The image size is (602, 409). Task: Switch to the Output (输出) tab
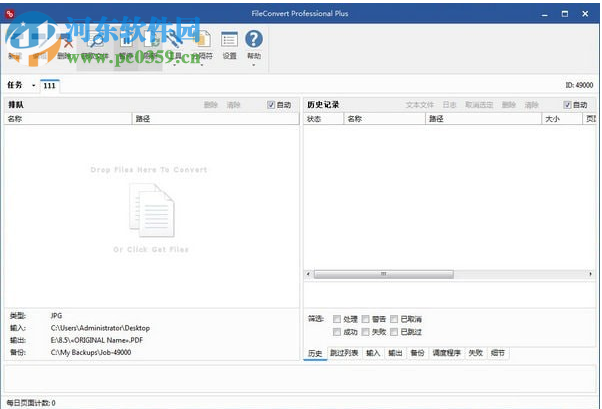pyautogui.click(x=395, y=353)
